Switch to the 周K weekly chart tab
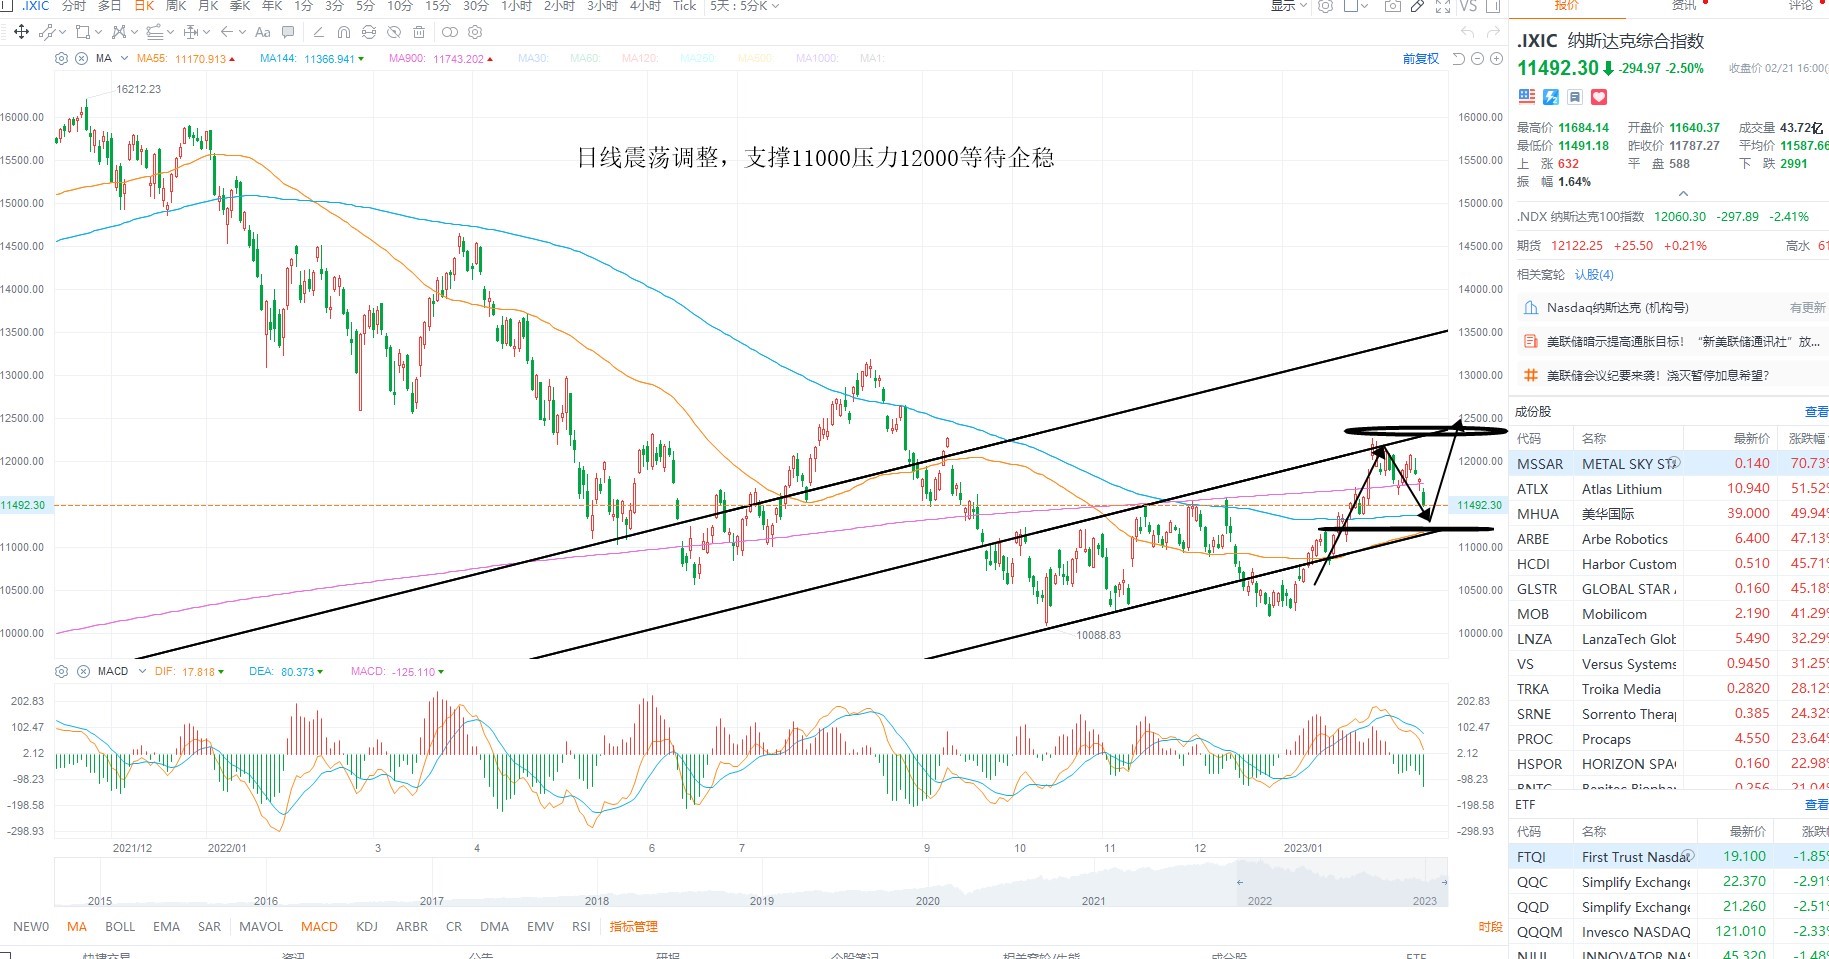1829x959 pixels. (x=176, y=6)
